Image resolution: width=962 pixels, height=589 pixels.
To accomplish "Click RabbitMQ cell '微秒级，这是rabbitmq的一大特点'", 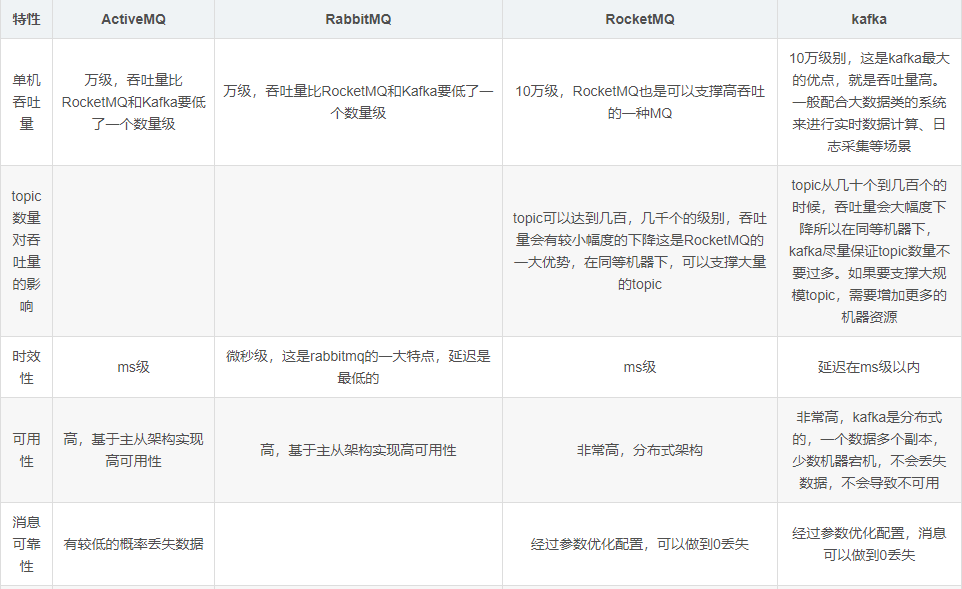I will point(358,367).
